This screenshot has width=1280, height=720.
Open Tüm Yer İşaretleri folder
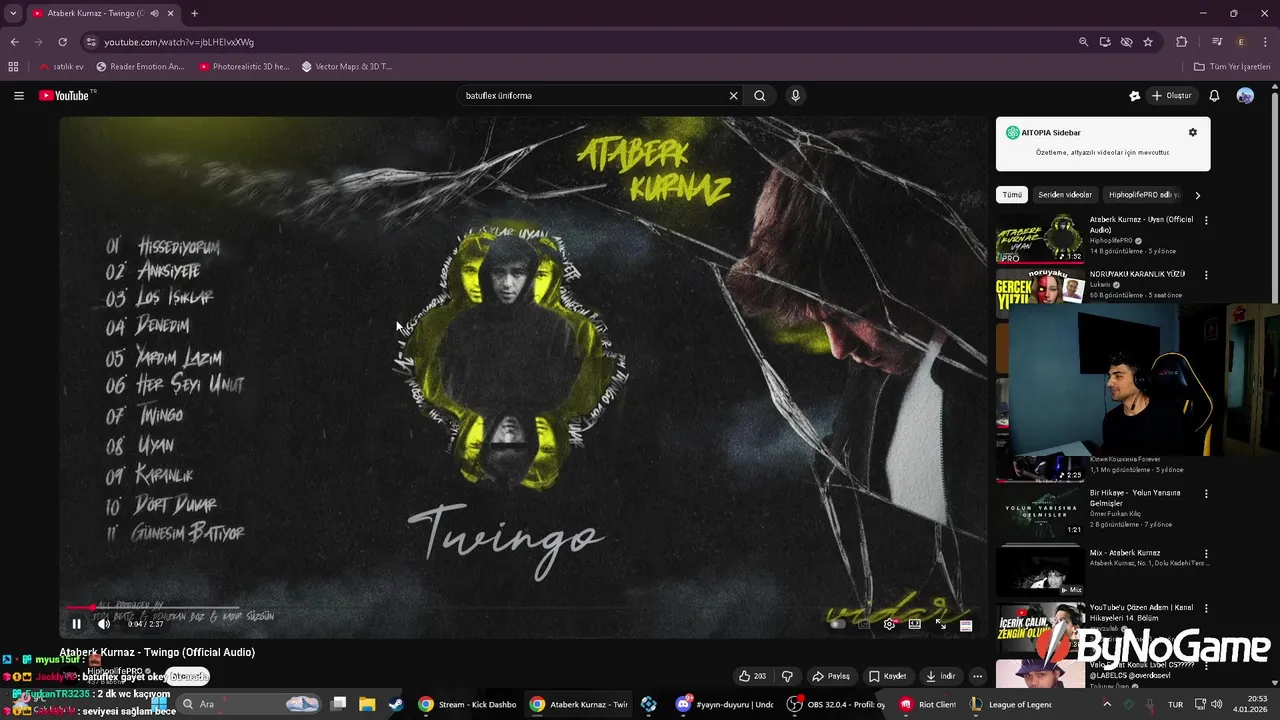pos(1232,67)
